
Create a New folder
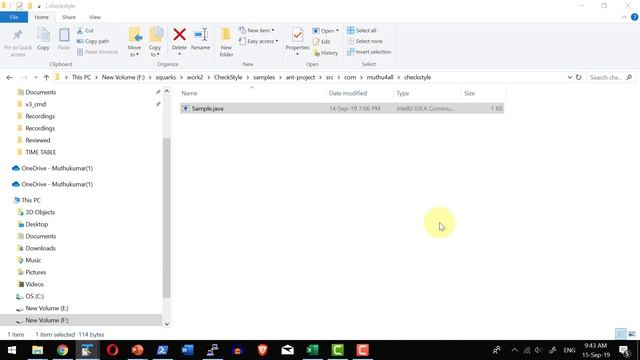coord(226,42)
